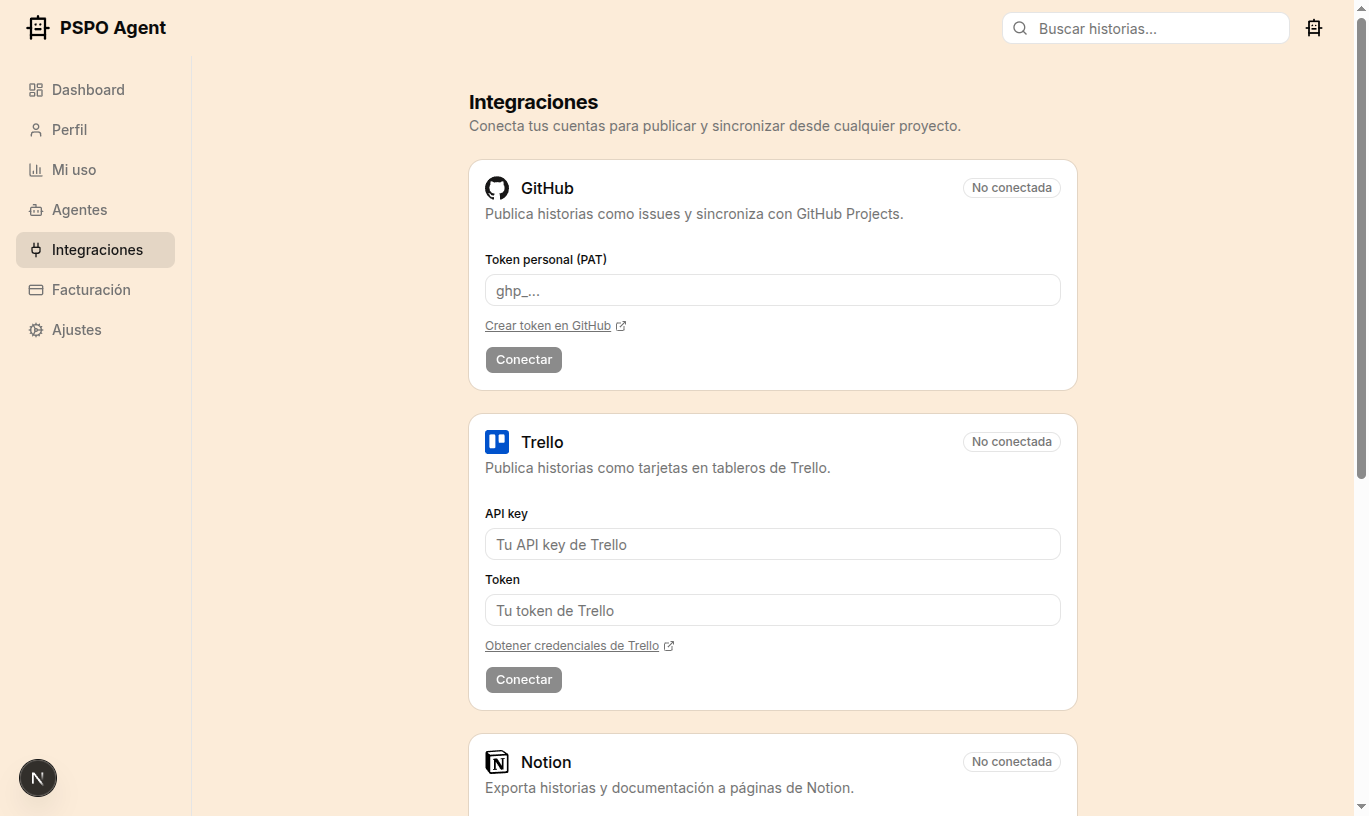Switch to the Dashboard page
The height and width of the screenshot is (816, 1369).
click(x=88, y=89)
